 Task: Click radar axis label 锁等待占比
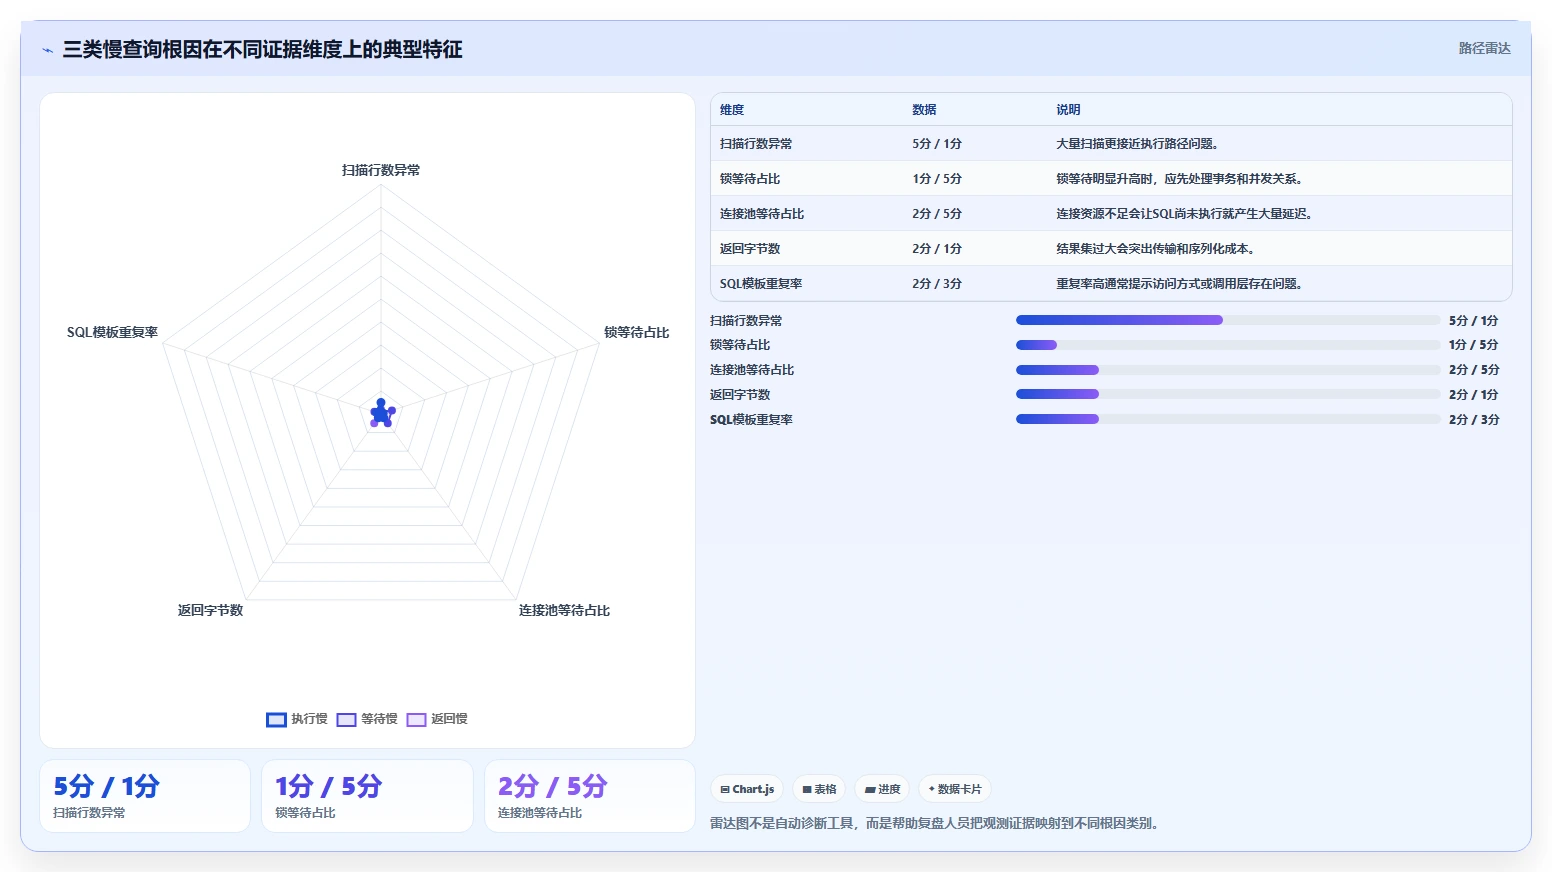(637, 332)
